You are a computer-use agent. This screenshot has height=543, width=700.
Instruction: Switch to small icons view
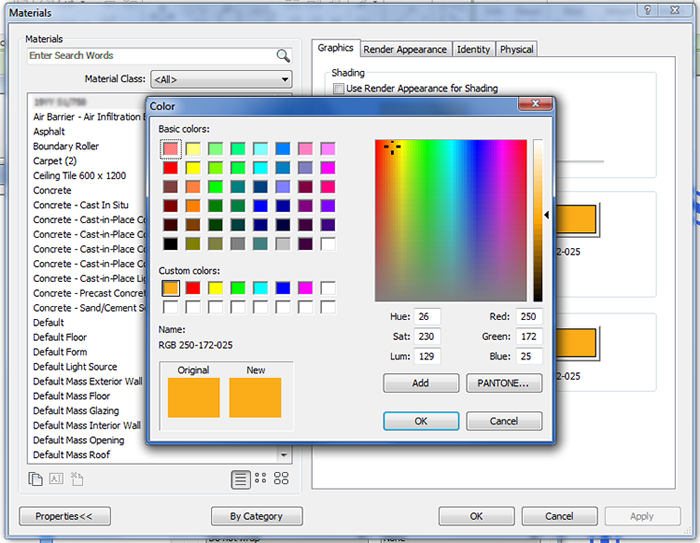261,479
